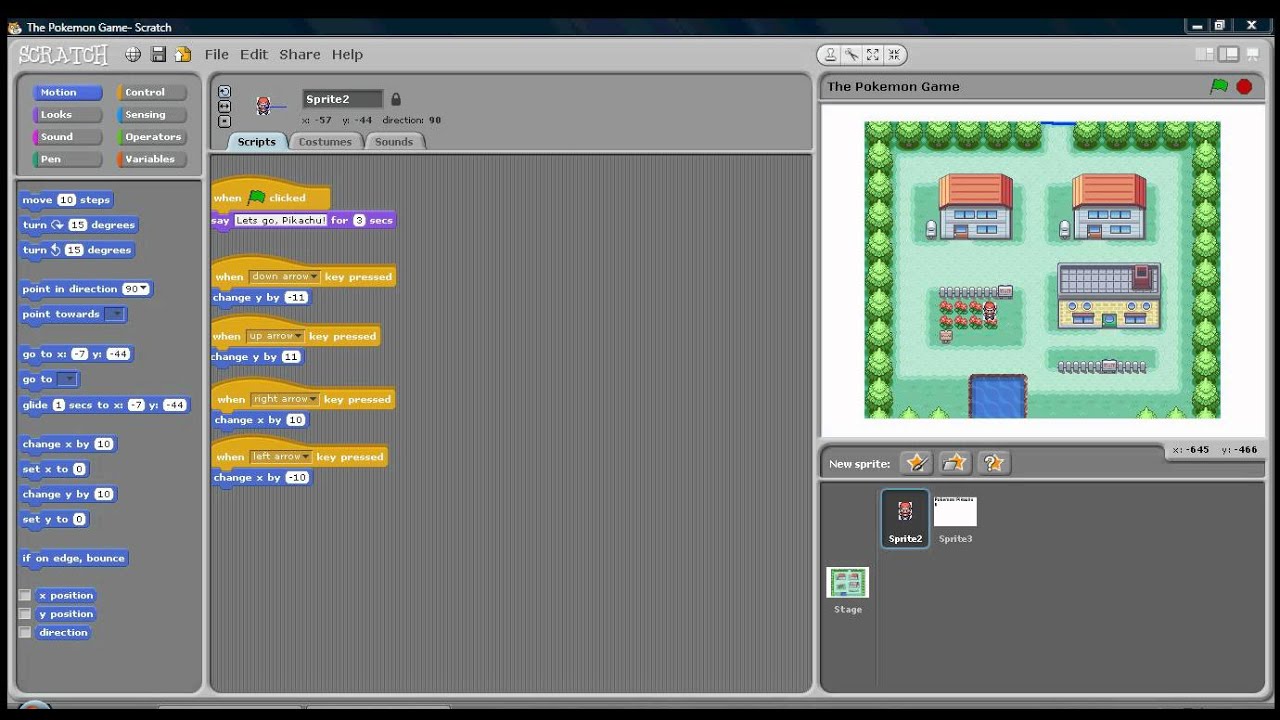The image size is (1280, 720).
Task: Choose new sprite from file button
Action: 955,463
